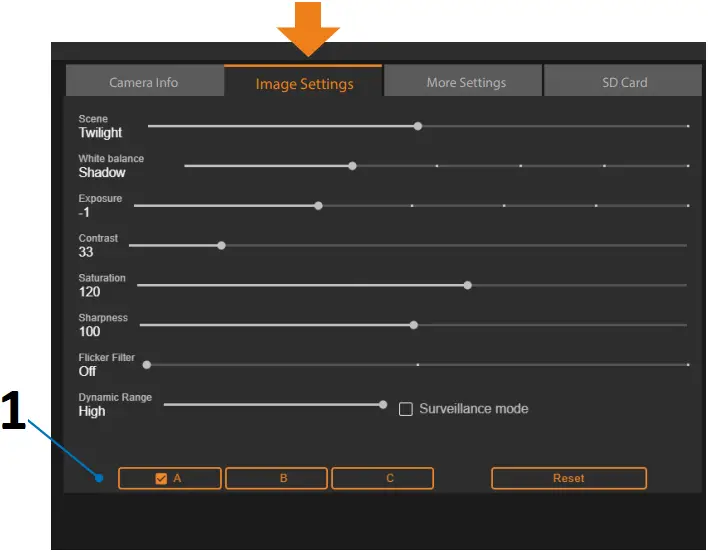The height and width of the screenshot is (552, 708).
Task: Click the Contrast slider handle
Action: [221, 245]
